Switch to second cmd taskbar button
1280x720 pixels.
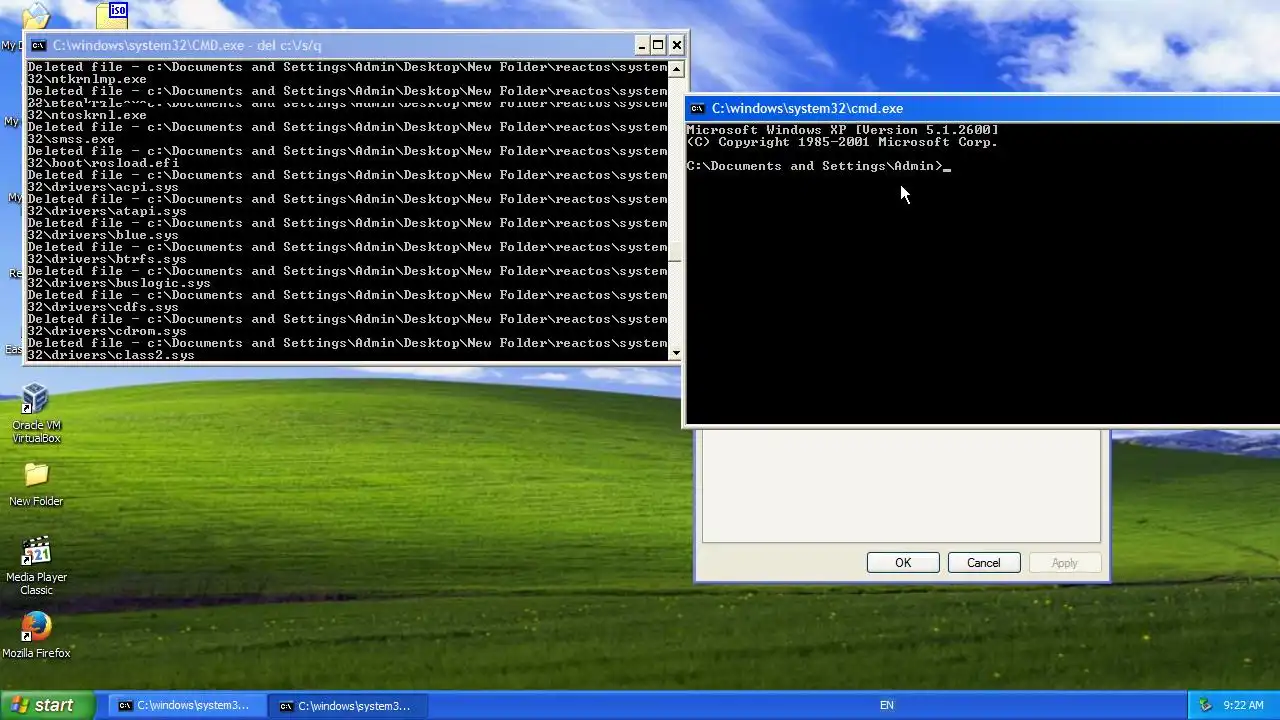pos(347,705)
